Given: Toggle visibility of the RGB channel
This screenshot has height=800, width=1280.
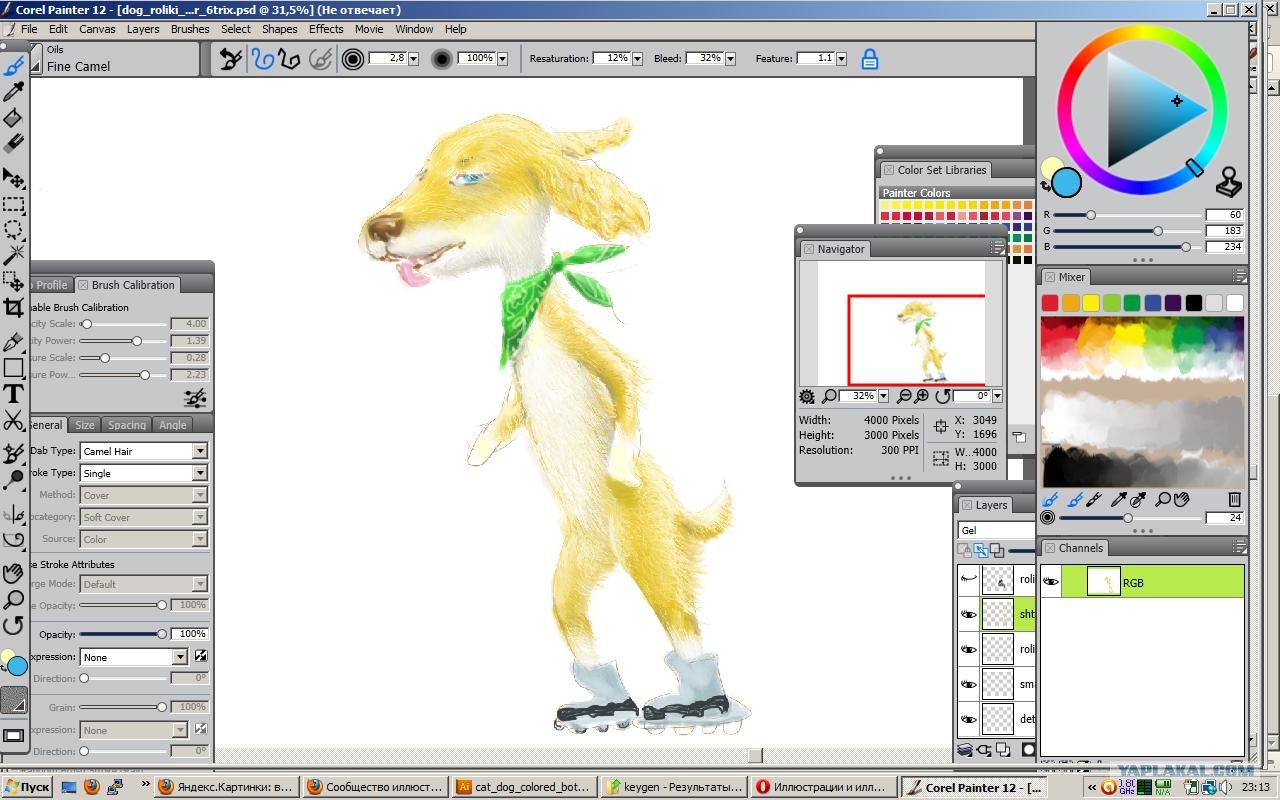Looking at the screenshot, I should pos(1051,581).
